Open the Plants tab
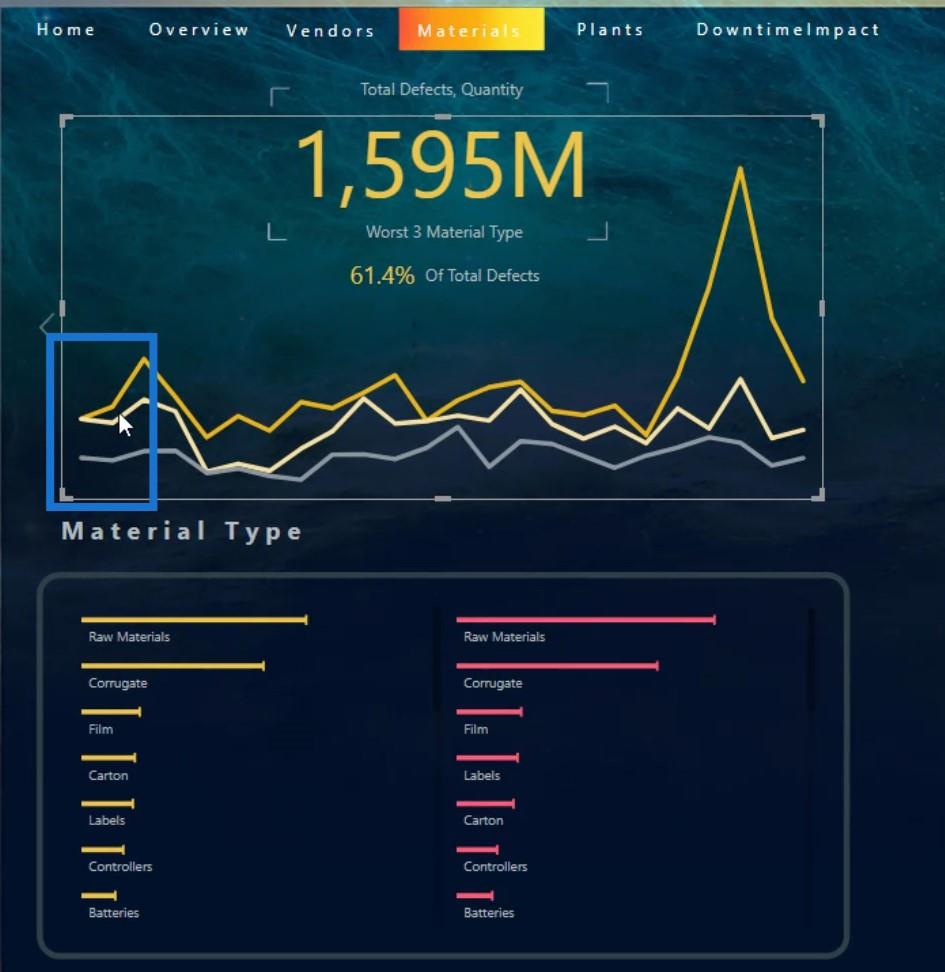This screenshot has width=945, height=972. click(610, 29)
